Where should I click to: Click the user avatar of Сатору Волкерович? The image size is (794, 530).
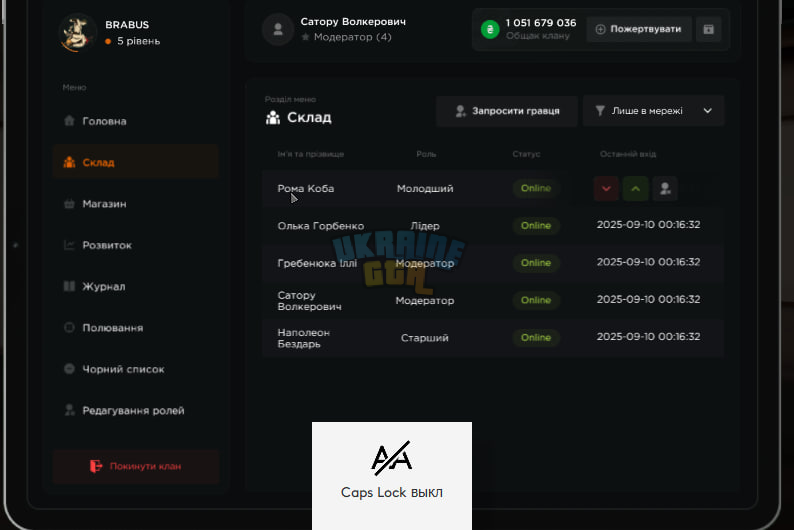(278, 29)
